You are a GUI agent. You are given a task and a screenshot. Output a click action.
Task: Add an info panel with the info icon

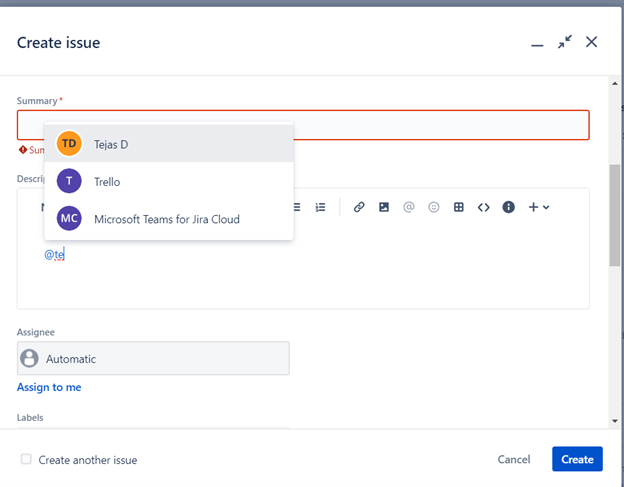(x=509, y=207)
